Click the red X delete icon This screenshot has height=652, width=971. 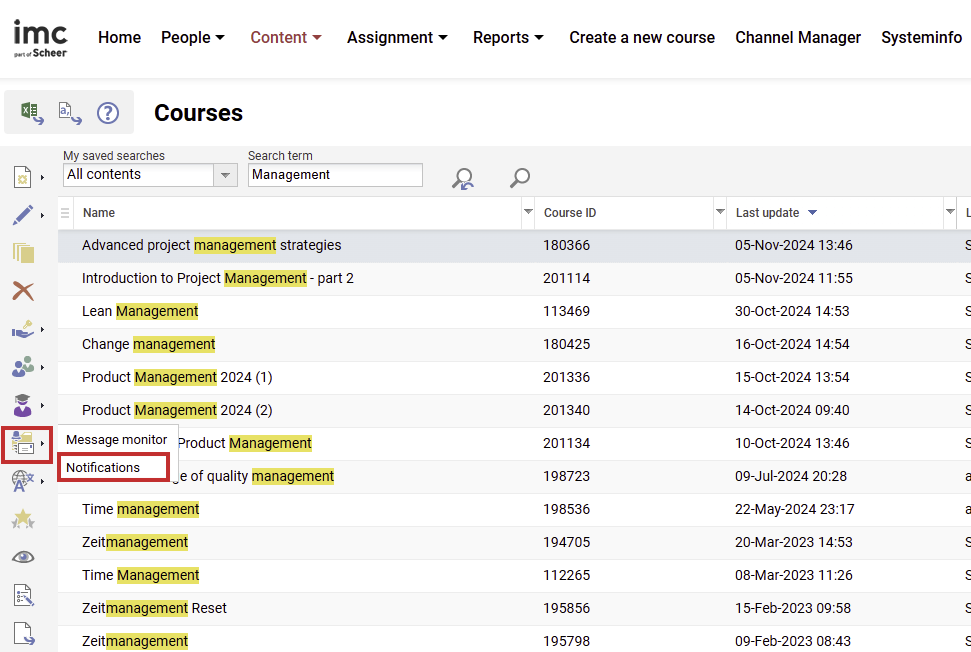pyautogui.click(x=23, y=291)
